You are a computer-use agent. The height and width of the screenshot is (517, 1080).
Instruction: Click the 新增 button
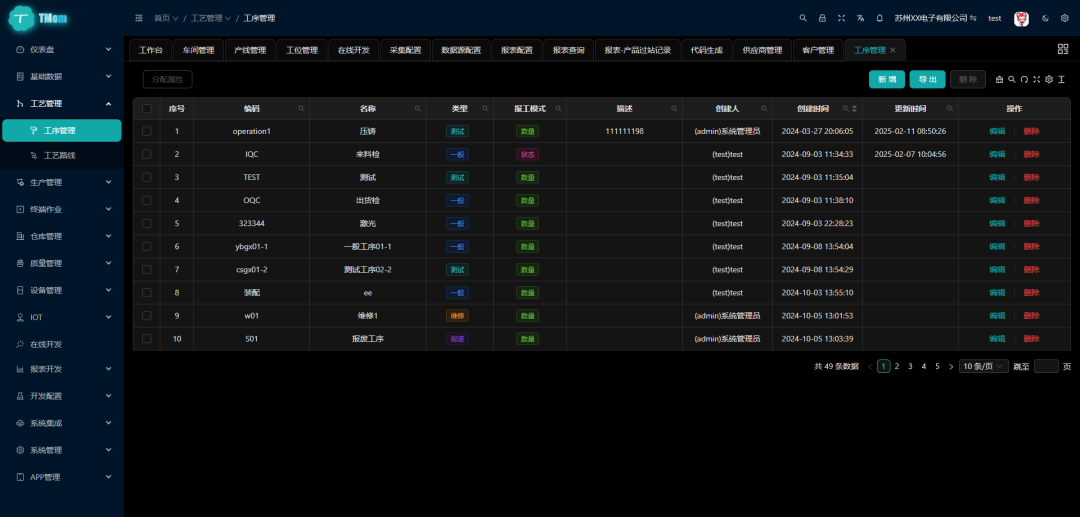tap(886, 79)
